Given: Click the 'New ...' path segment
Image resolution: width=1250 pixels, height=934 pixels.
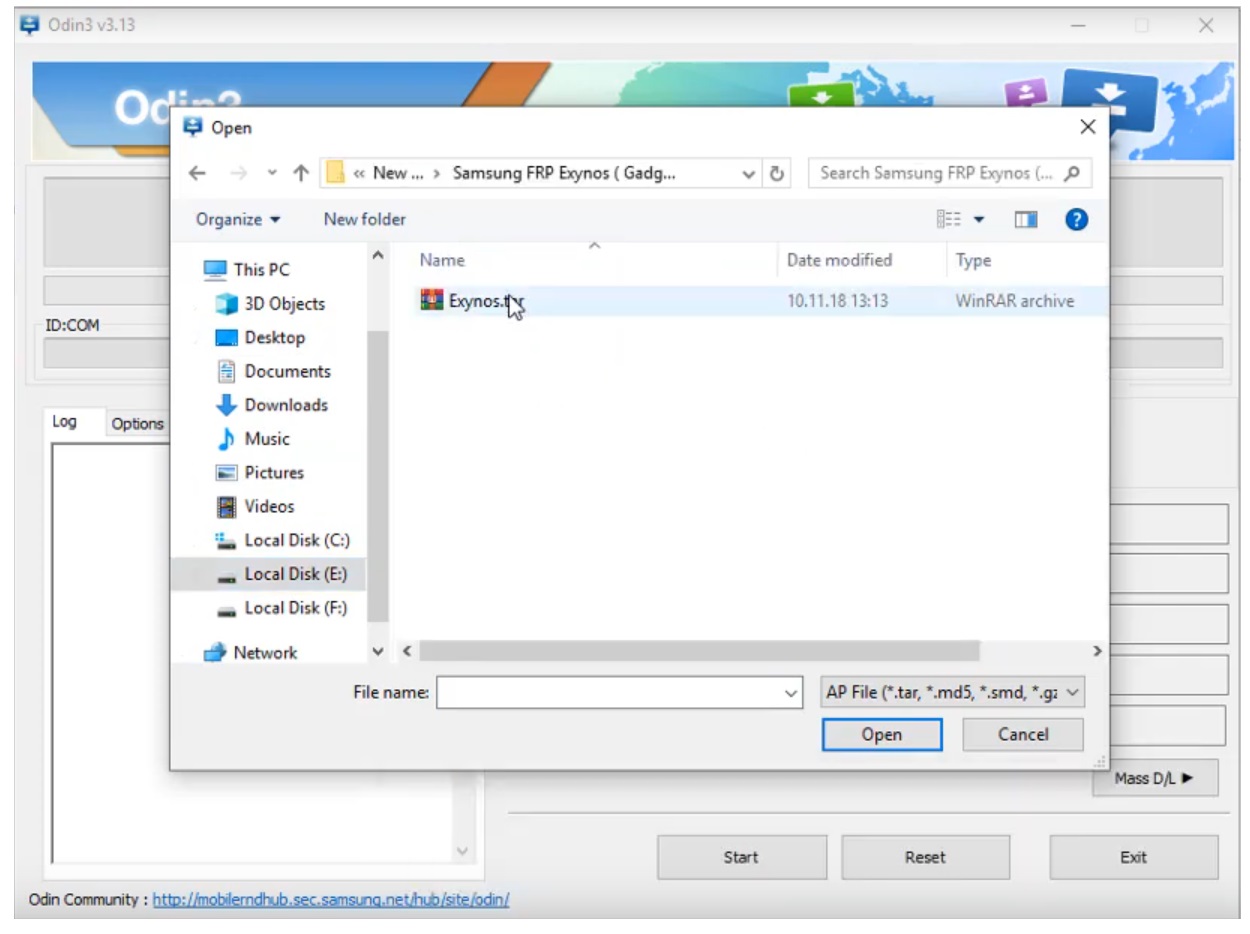Looking at the screenshot, I should [397, 173].
